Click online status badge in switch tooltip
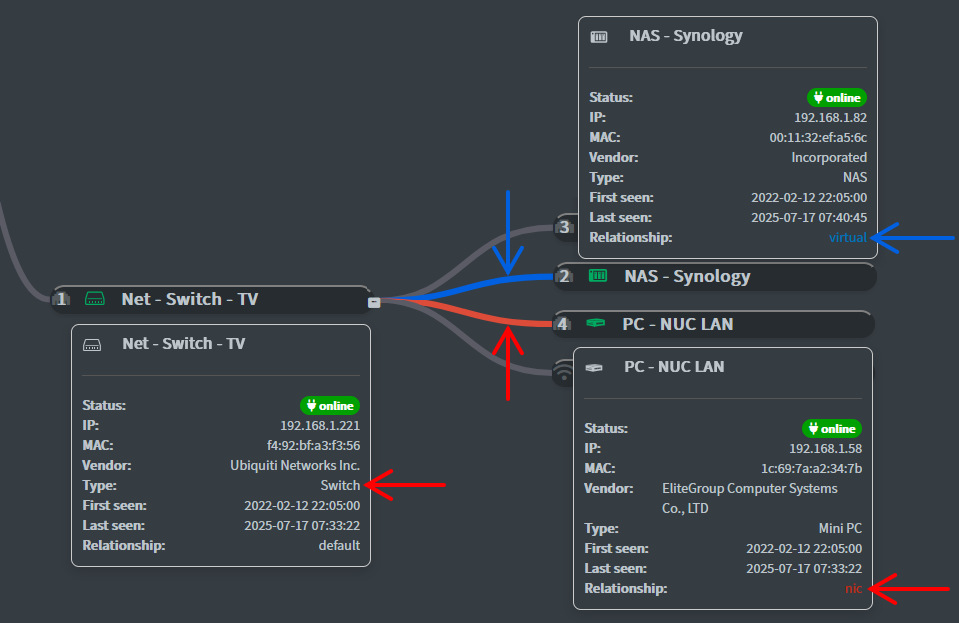Viewport: 959px width, 623px height. tap(330, 405)
